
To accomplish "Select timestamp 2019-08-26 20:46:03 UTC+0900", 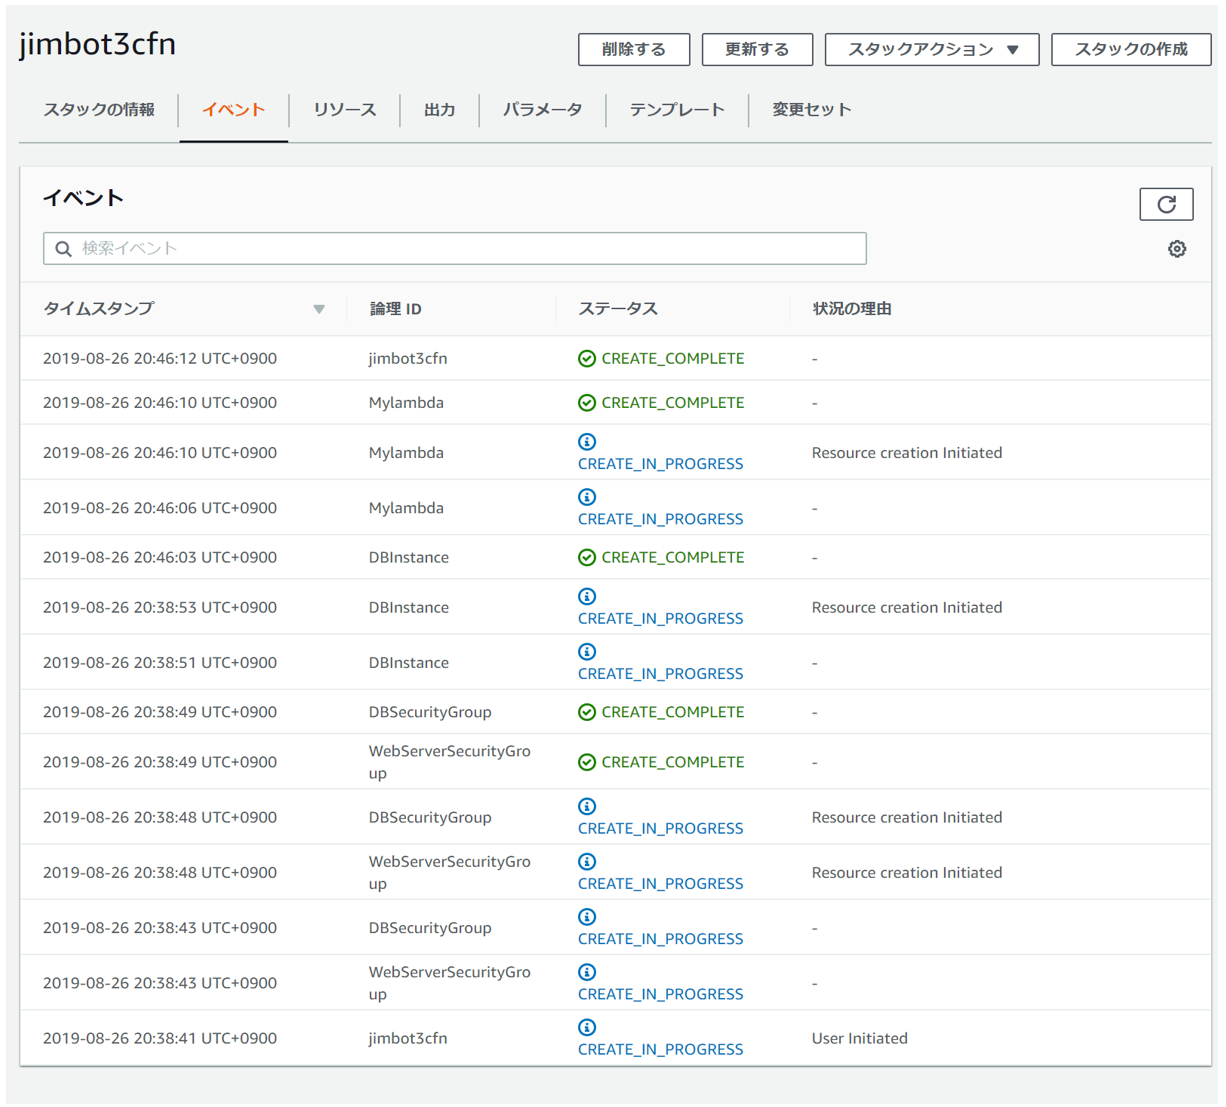I will [160, 558].
